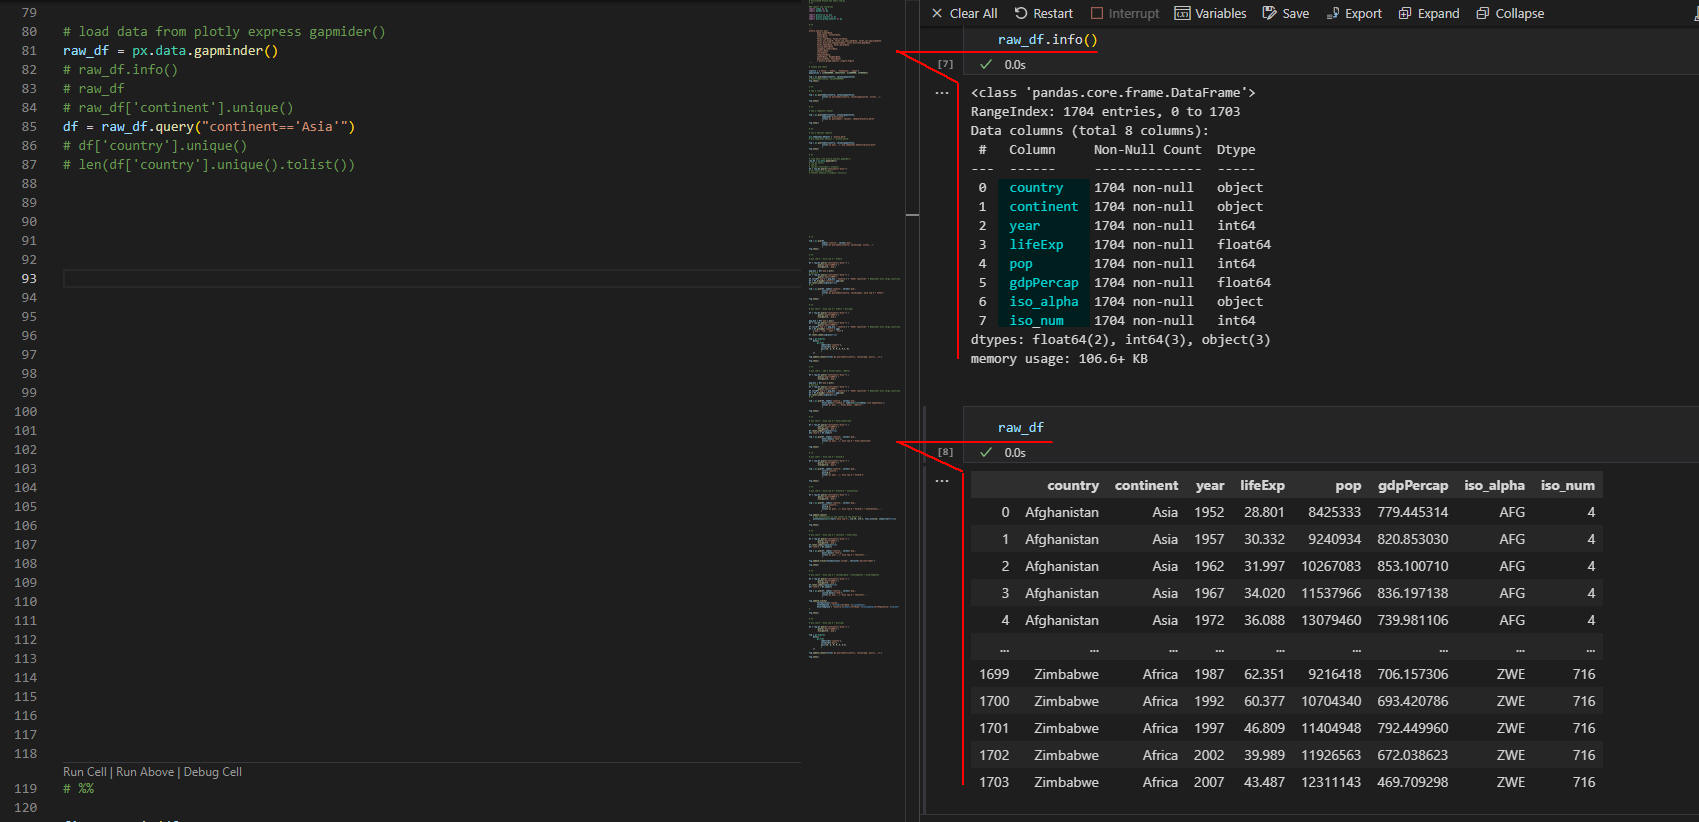Click the continent column header

[x=1146, y=485]
